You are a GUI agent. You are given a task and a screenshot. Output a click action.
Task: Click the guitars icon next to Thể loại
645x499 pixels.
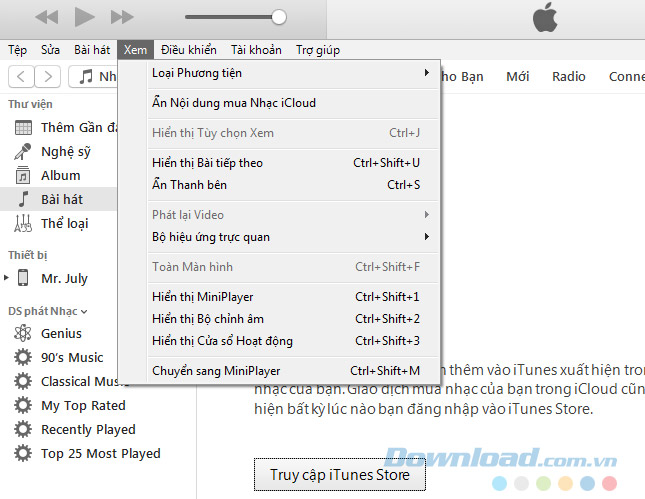(23, 223)
